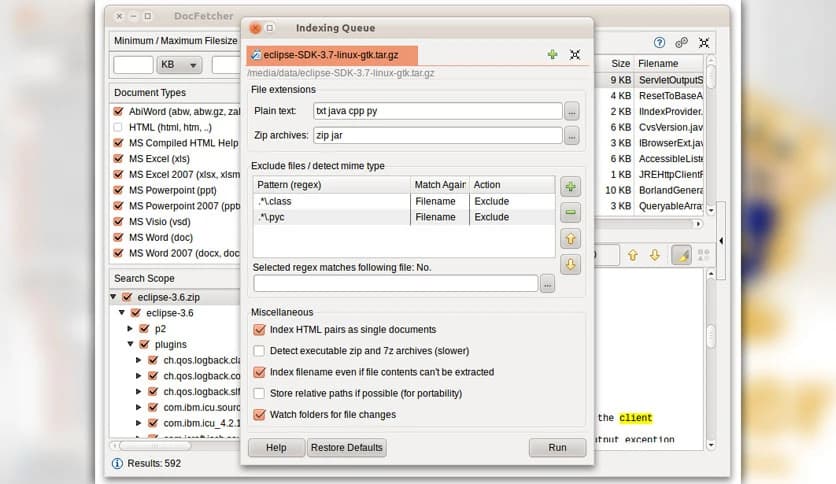This screenshot has height=484, width=836.
Task: Uncheck the AbiWord document type
Action: 118,111
